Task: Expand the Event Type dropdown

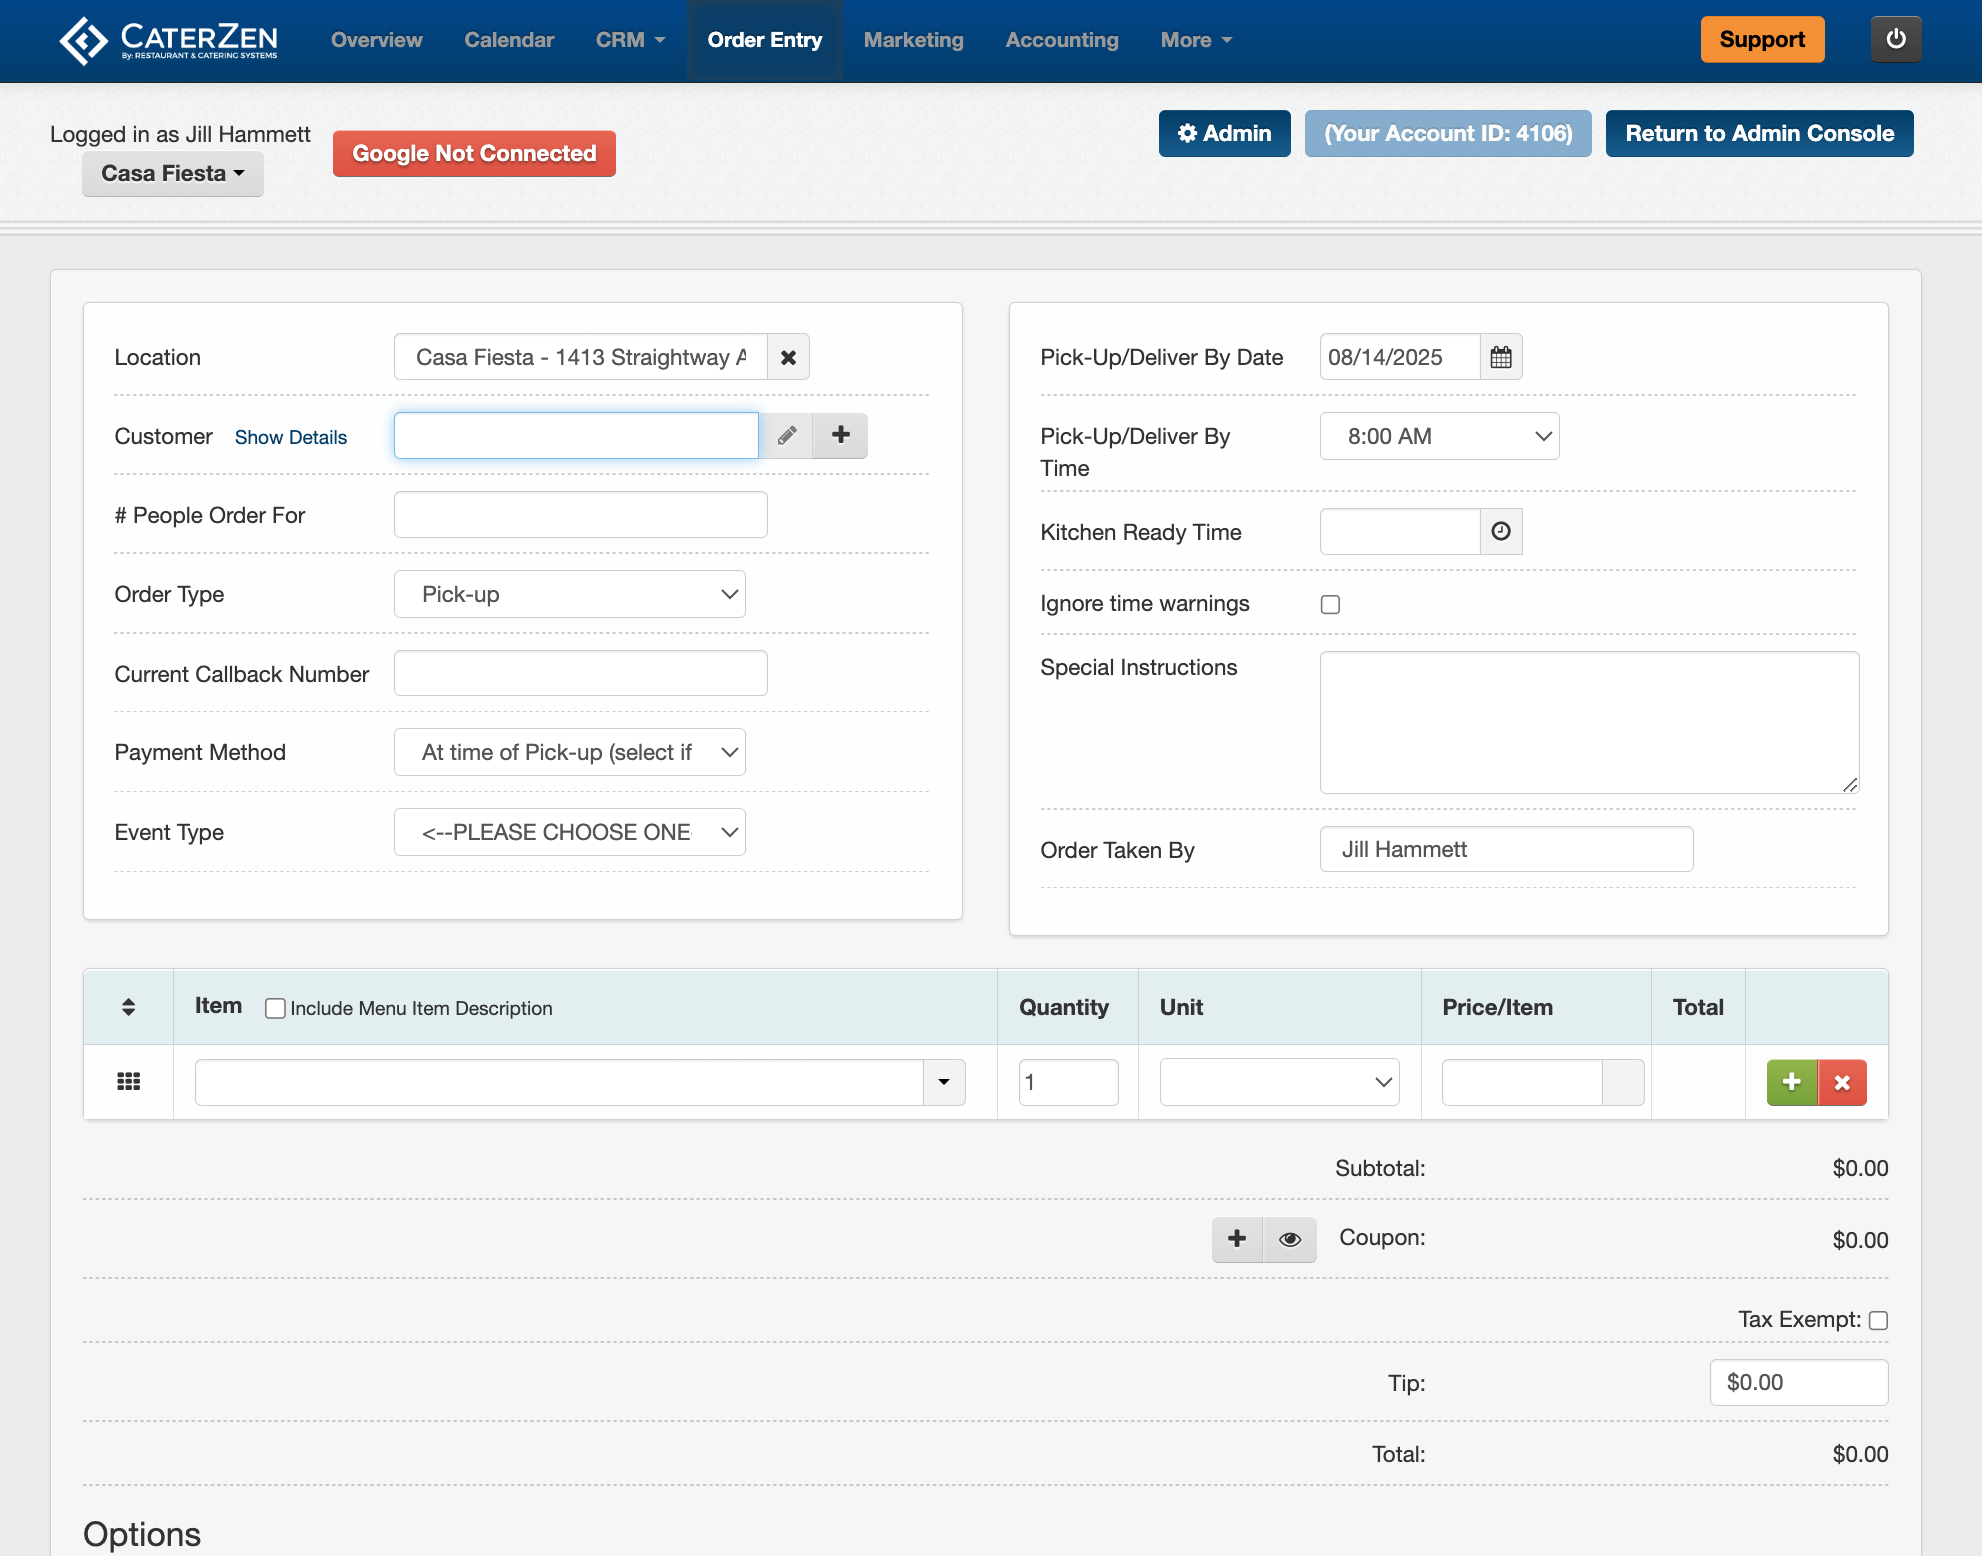Action: pyautogui.click(x=569, y=832)
